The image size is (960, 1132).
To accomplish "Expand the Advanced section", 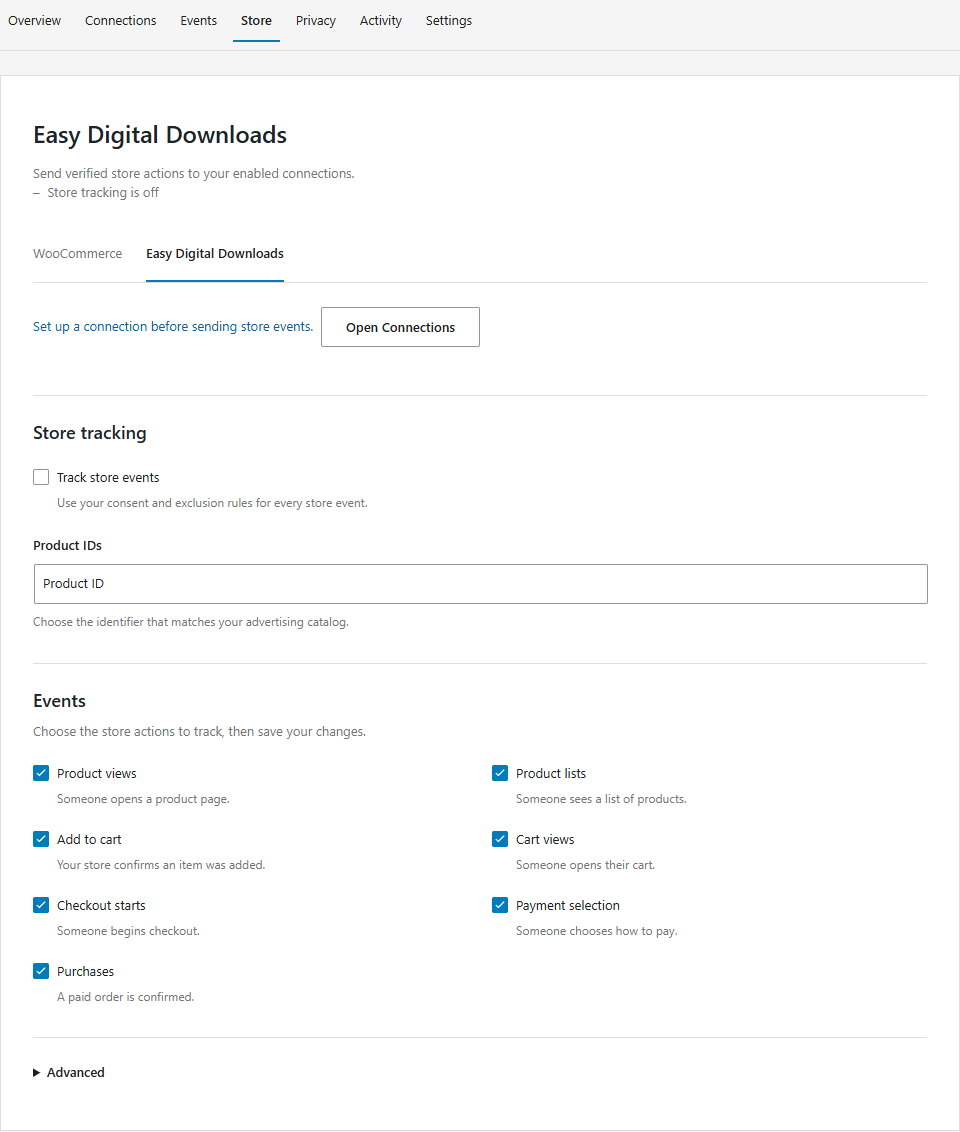I will [69, 1072].
